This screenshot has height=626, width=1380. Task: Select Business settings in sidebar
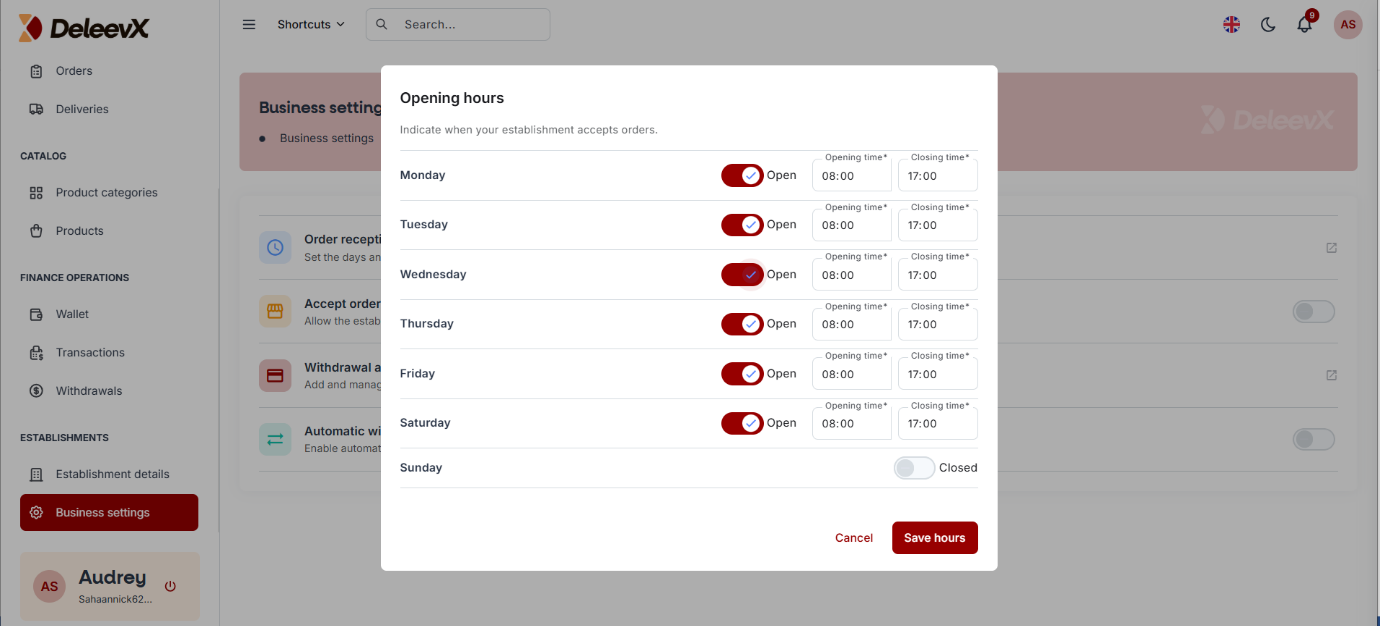click(x=109, y=512)
